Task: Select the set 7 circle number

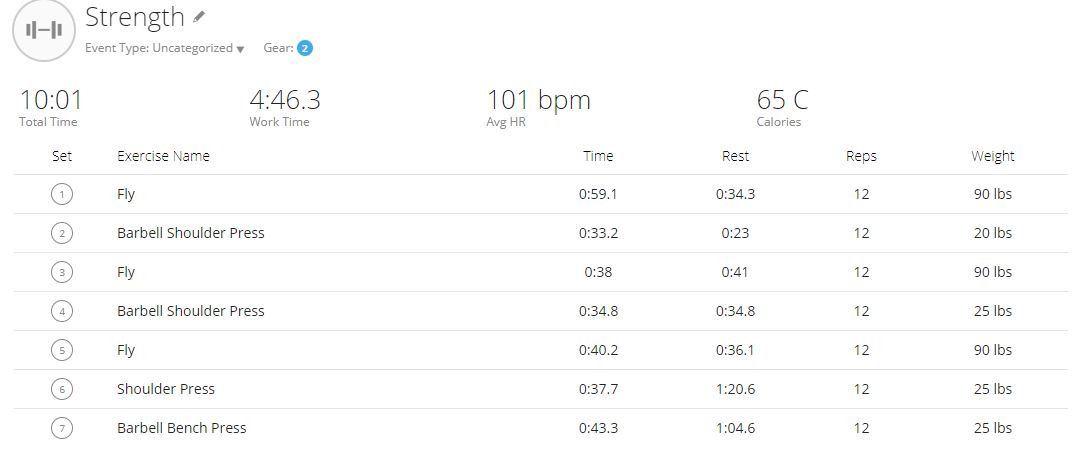Action: click(62, 428)
